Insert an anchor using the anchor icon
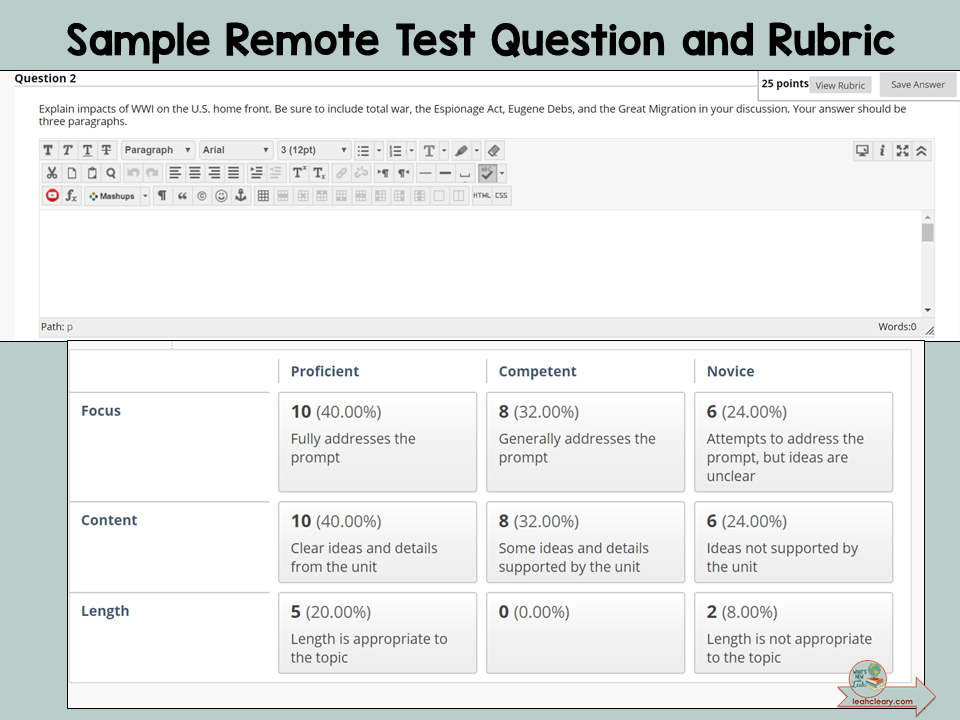This screenshot has height=720, width=960. click(x=242, y=195)
